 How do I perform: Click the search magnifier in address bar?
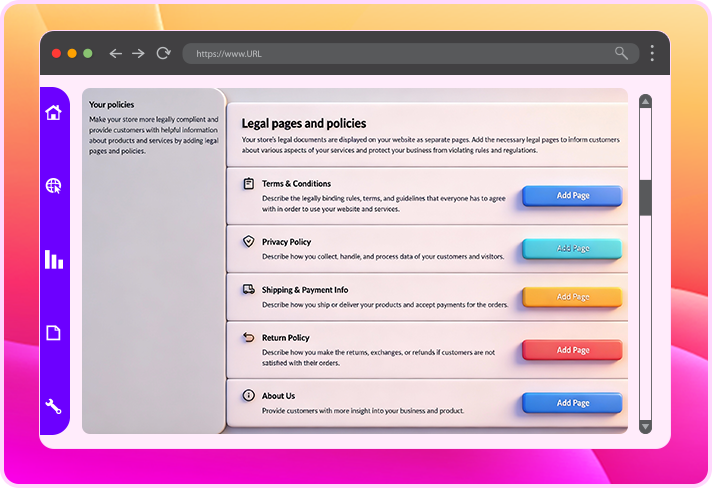coord(622,53)
